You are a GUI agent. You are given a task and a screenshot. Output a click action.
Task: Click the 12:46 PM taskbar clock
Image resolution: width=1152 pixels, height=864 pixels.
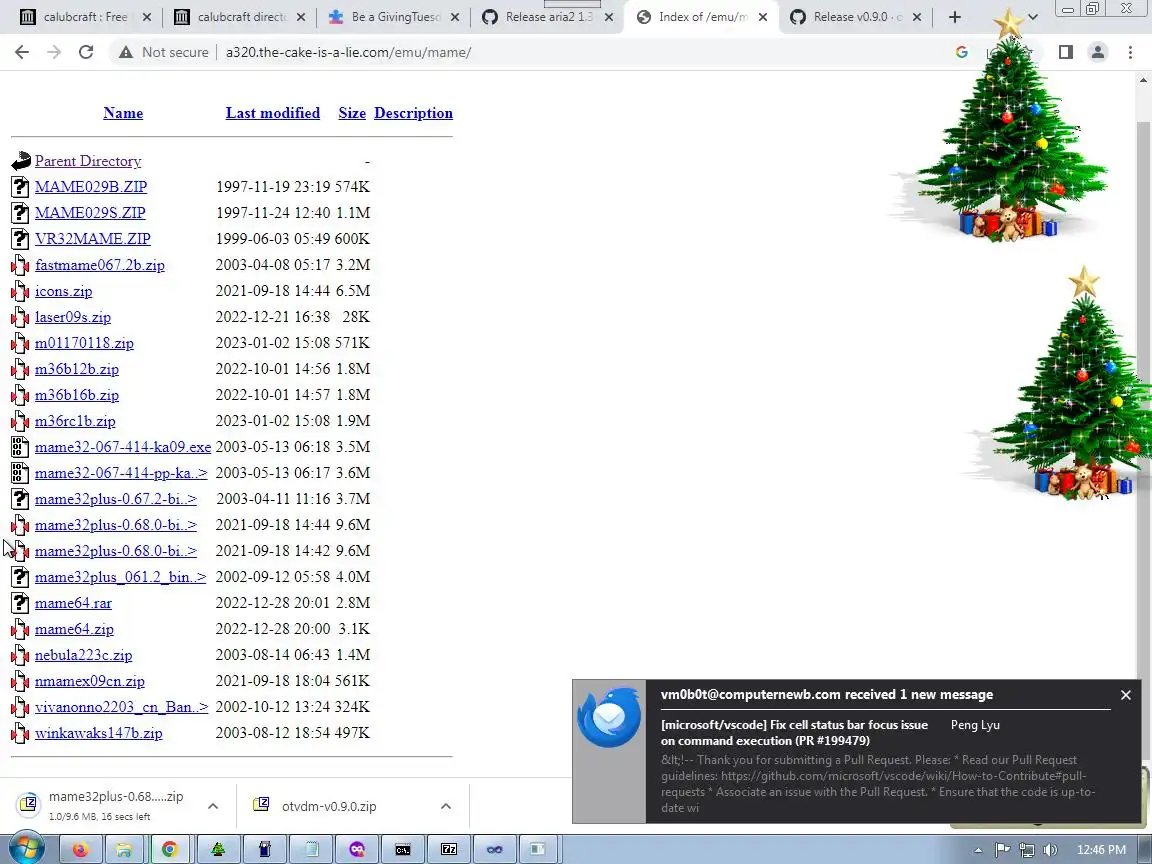(1101, 850)
